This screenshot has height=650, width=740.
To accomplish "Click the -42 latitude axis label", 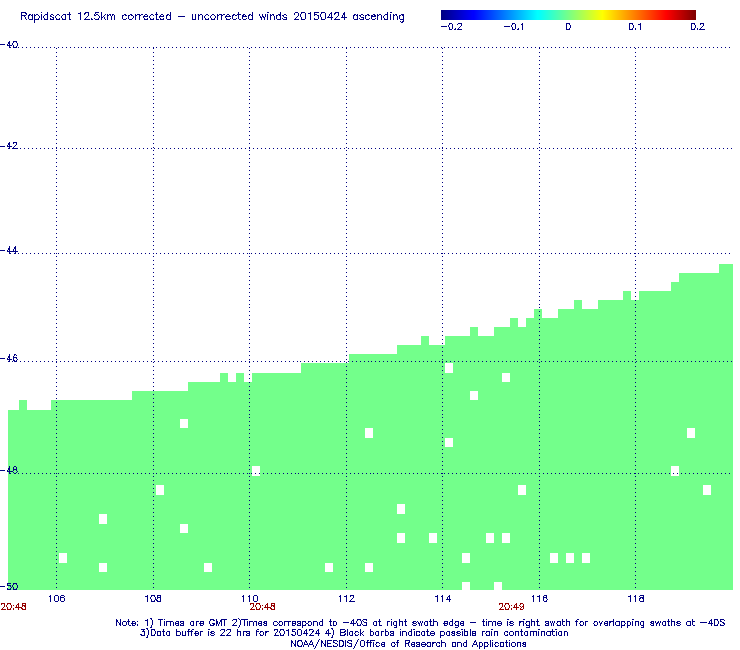I will pyautogui.click(x=9, y=146).
